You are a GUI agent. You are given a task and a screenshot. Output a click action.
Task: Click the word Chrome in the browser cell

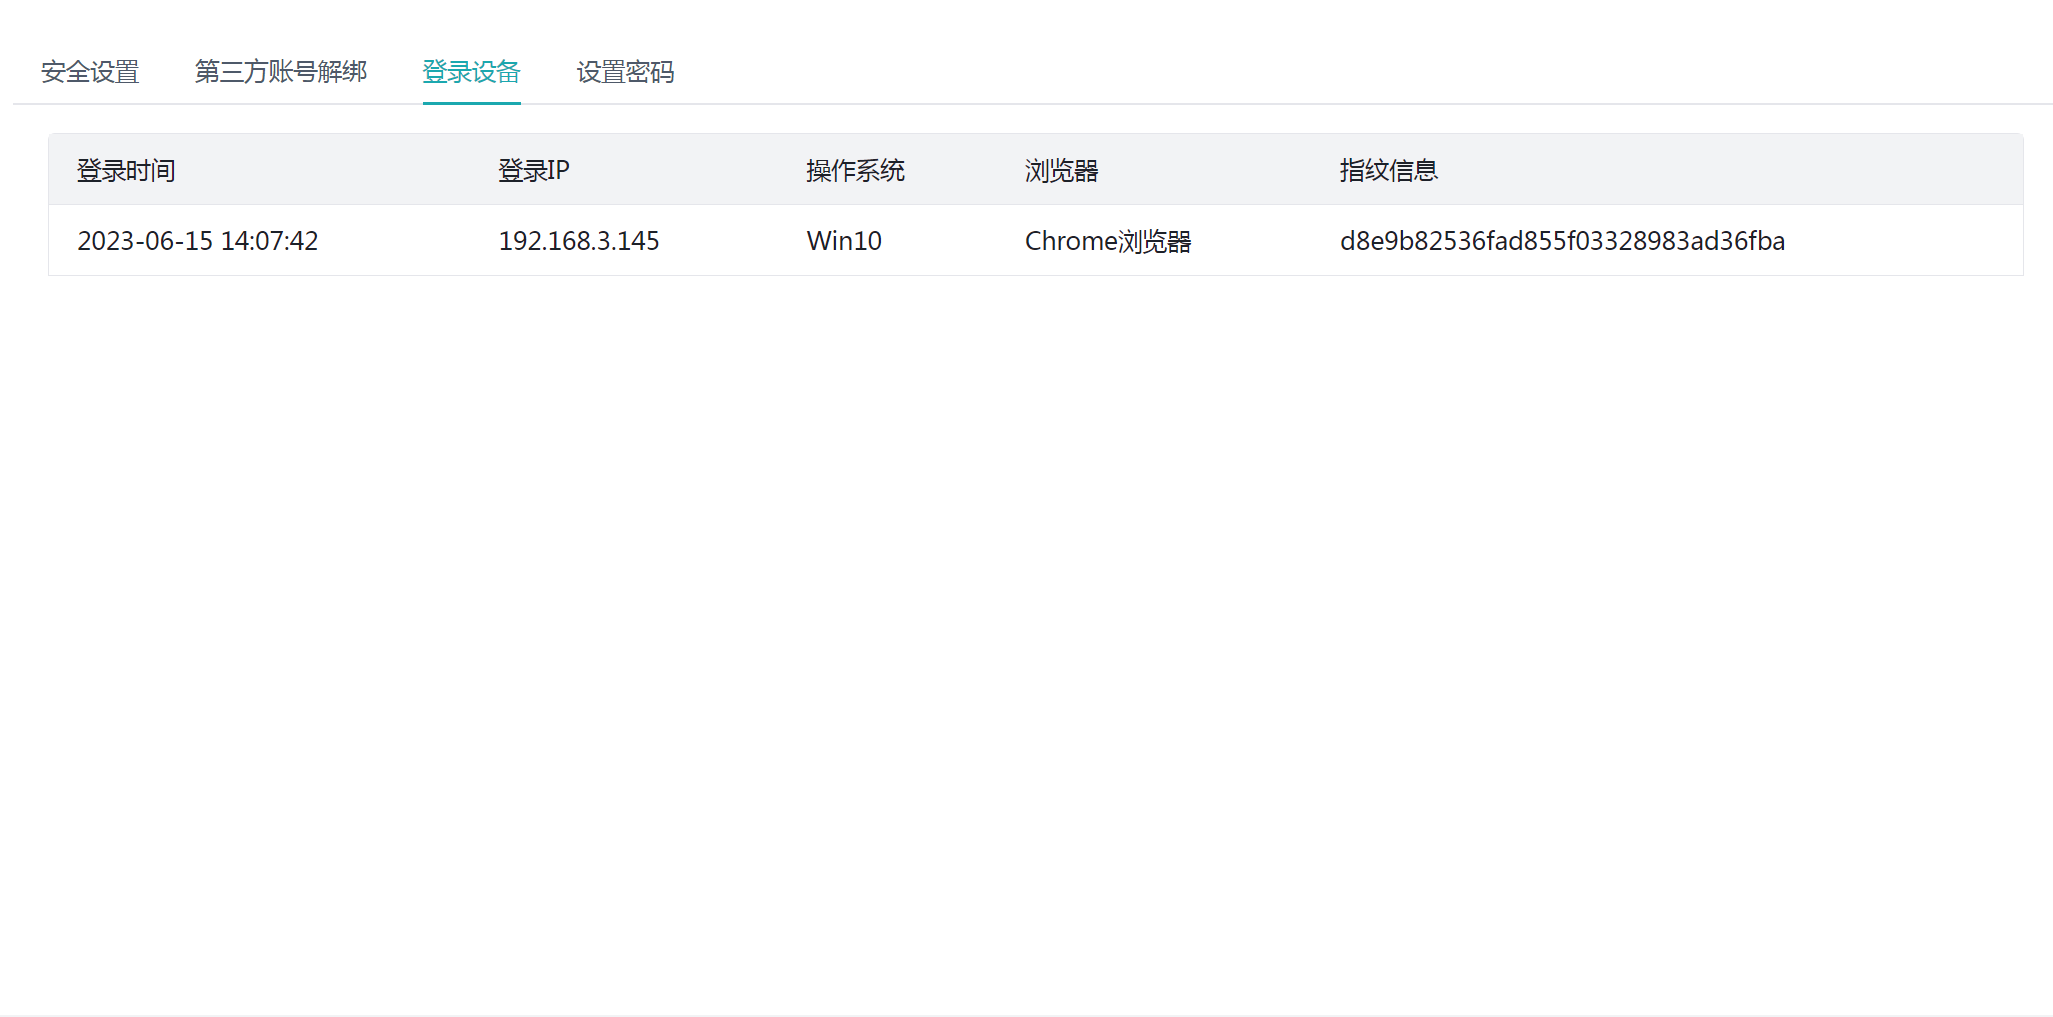pos(1070,241)
